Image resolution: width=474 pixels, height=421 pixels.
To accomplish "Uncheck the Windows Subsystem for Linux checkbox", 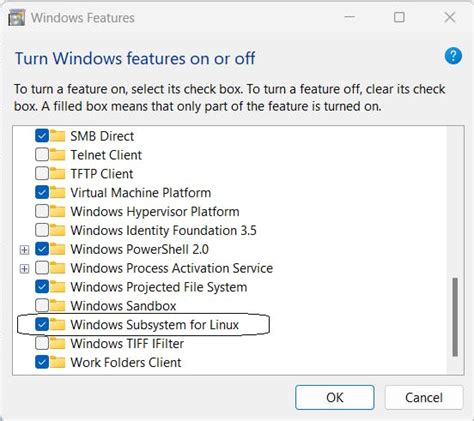I will tap(42, 324).
